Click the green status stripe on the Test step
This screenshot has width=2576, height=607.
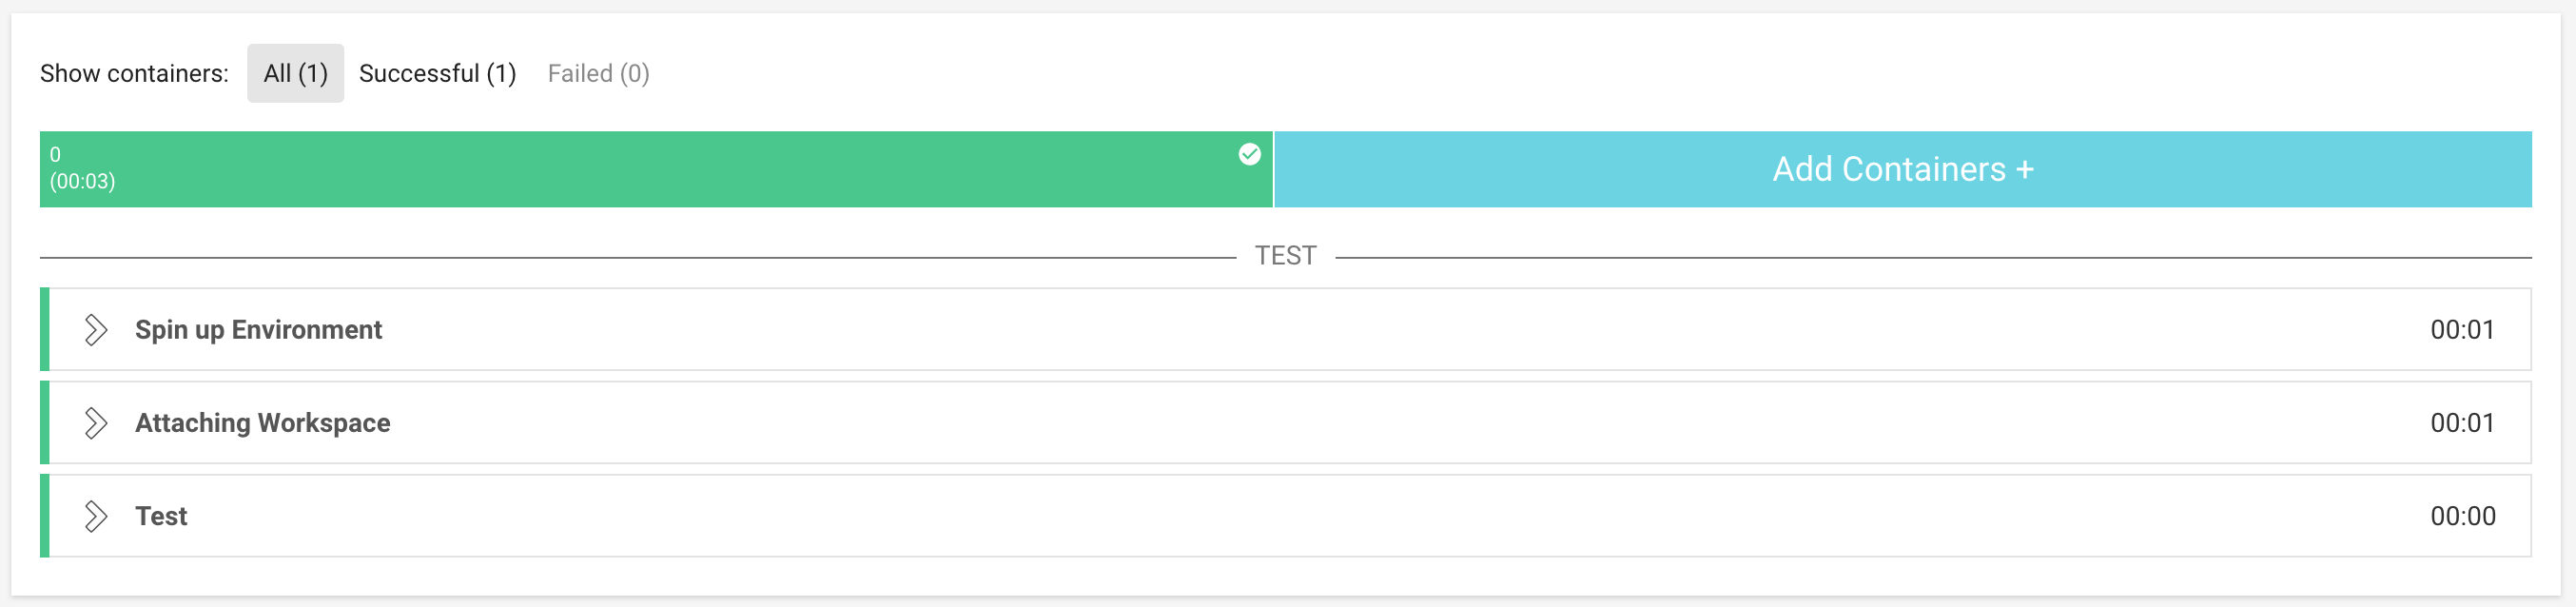[44, 516]
